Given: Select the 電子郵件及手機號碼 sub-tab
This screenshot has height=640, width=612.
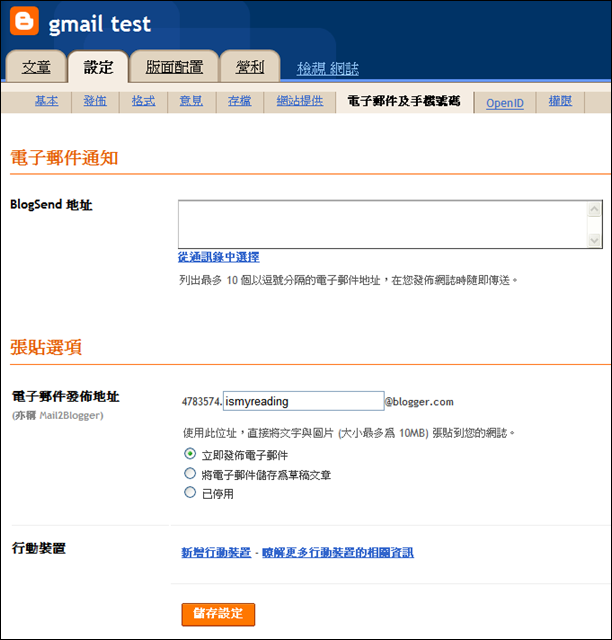Looking at the screenshot, I should pos(404,101).
